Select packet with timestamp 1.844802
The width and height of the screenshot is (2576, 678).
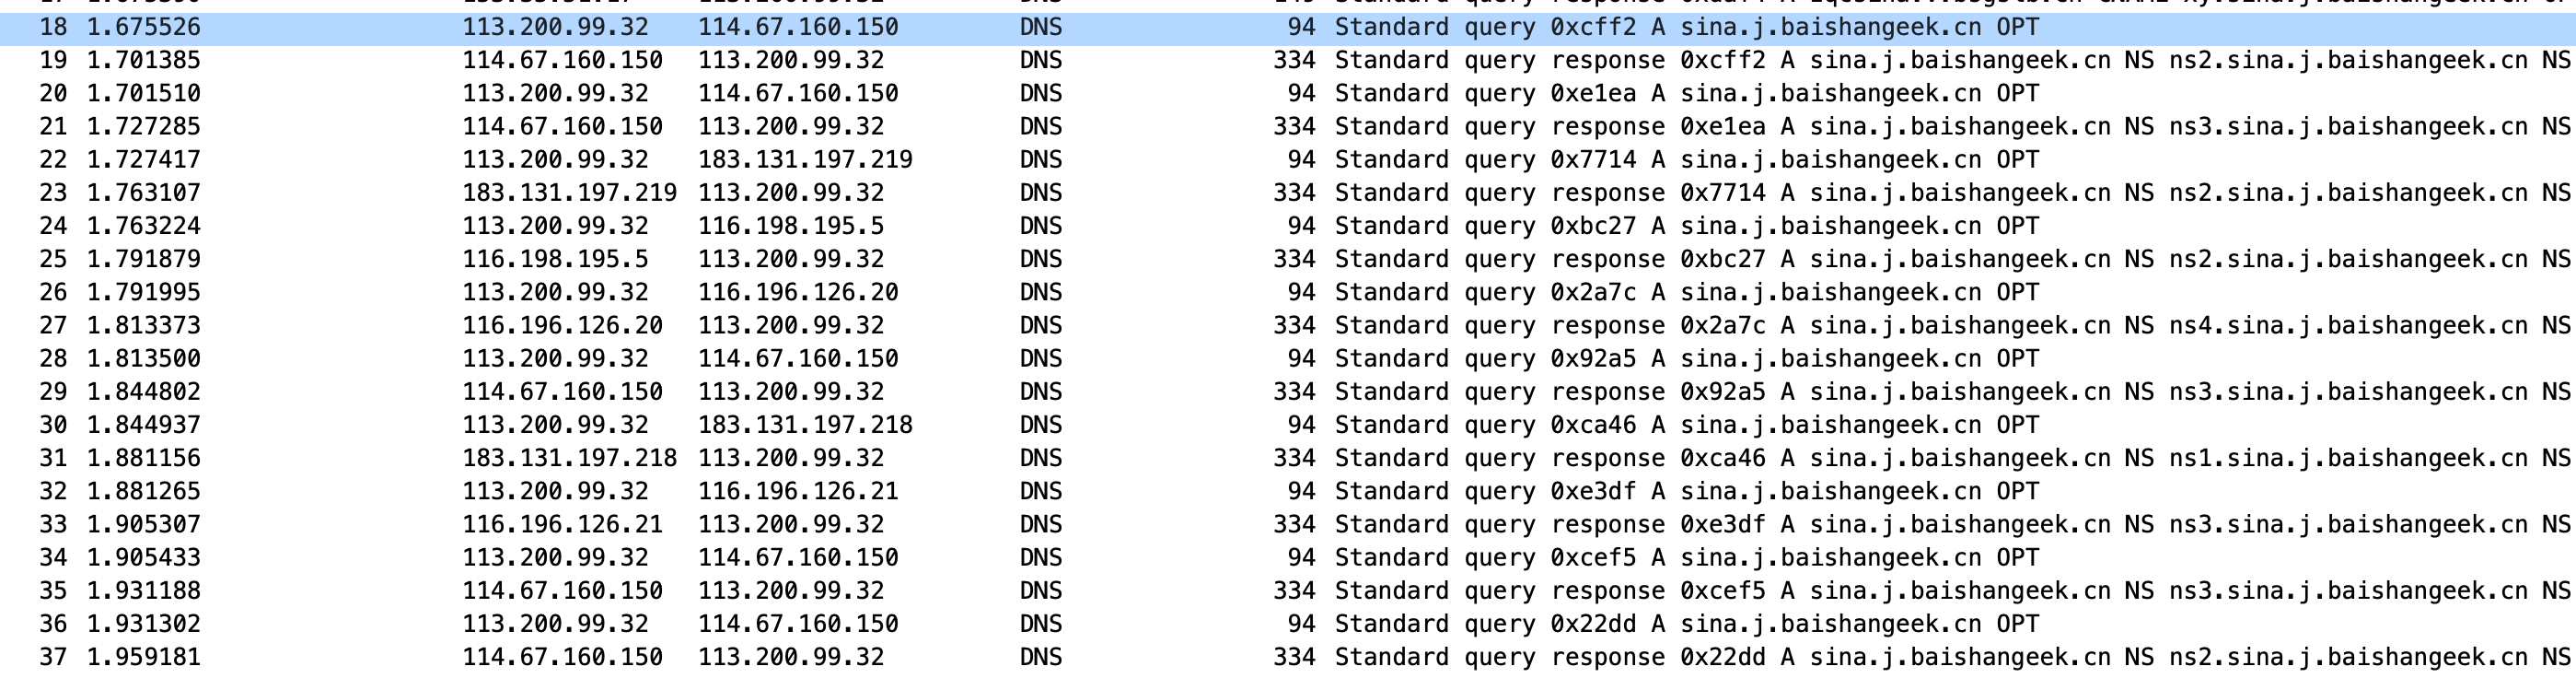pyautogui.click(x=1288, y=391)
